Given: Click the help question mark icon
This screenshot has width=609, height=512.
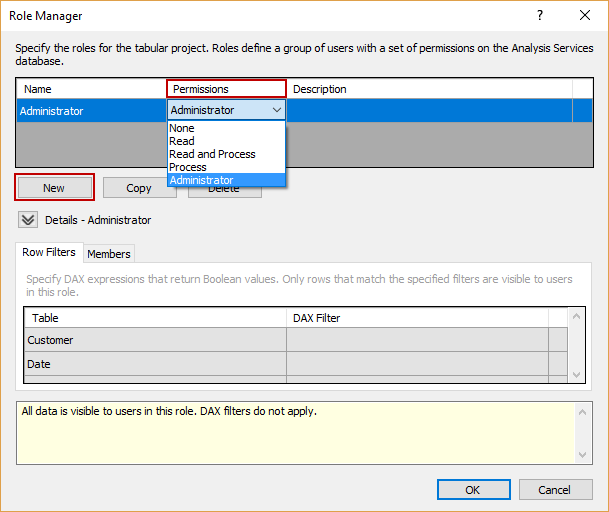Looking at the screenshot, I should coord(540,15).
